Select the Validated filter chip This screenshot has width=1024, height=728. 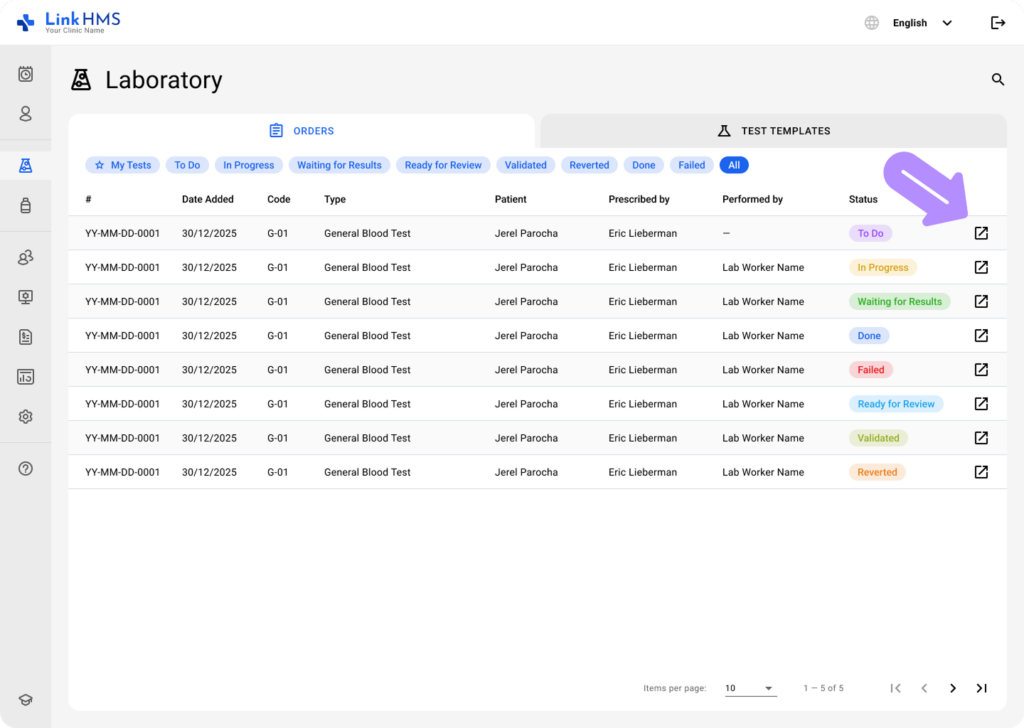pos(525,165)
